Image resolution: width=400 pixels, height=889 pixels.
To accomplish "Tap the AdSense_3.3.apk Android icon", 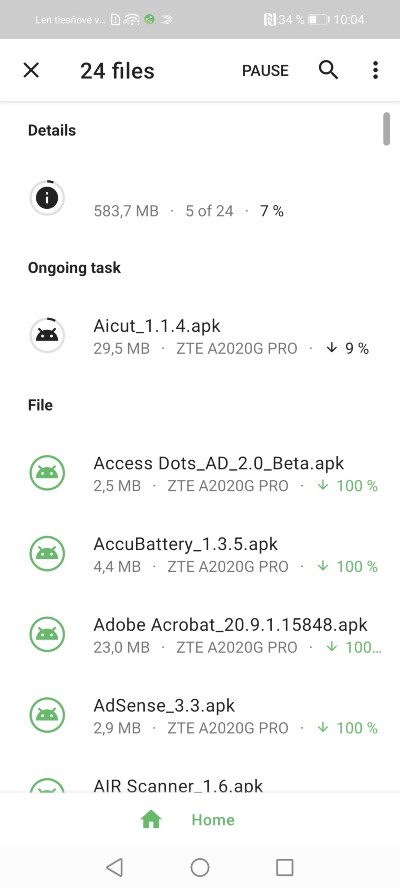I will coord(47,714).
